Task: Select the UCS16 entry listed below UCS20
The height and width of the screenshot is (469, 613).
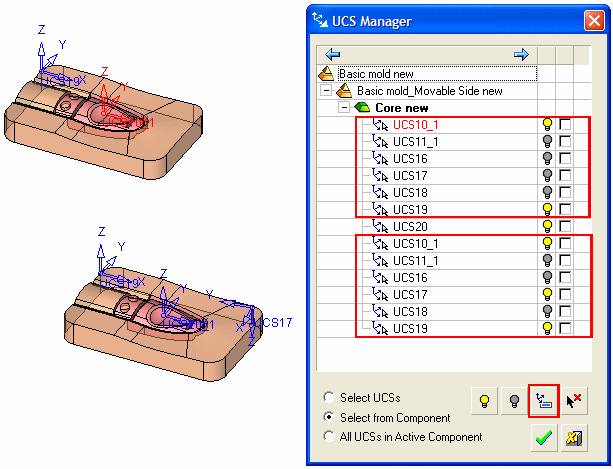Action: click(410, 277)
